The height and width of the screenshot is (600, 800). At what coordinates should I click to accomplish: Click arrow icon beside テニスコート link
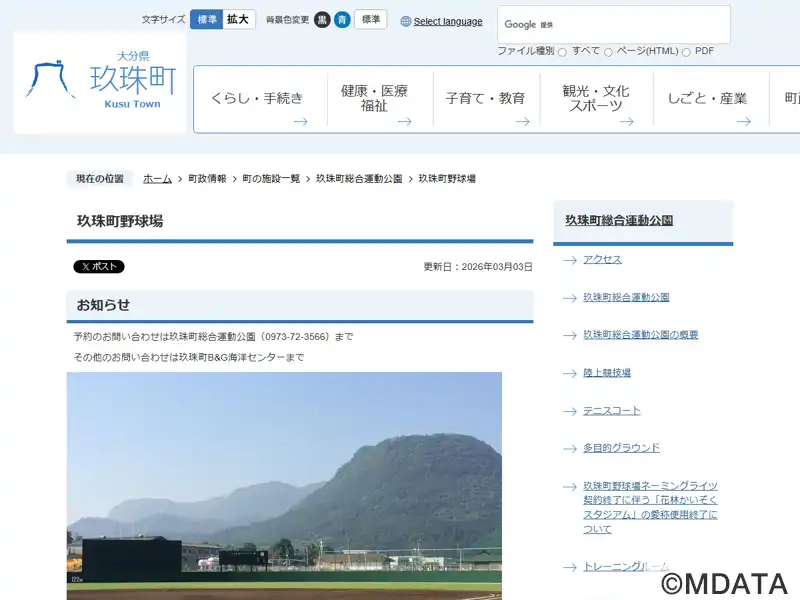pyautogui.click(x=570, y=411)
